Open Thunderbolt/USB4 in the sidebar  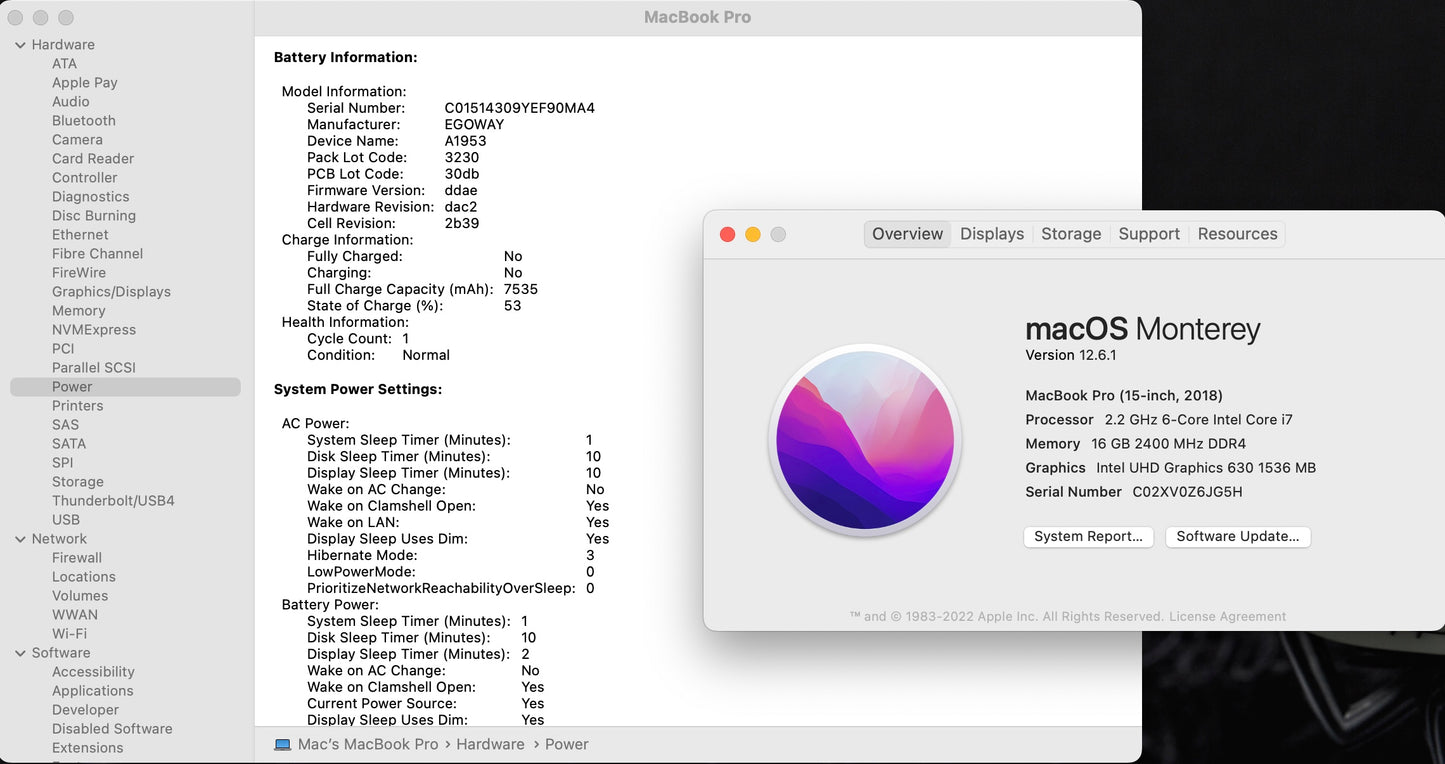click(113, 501)
